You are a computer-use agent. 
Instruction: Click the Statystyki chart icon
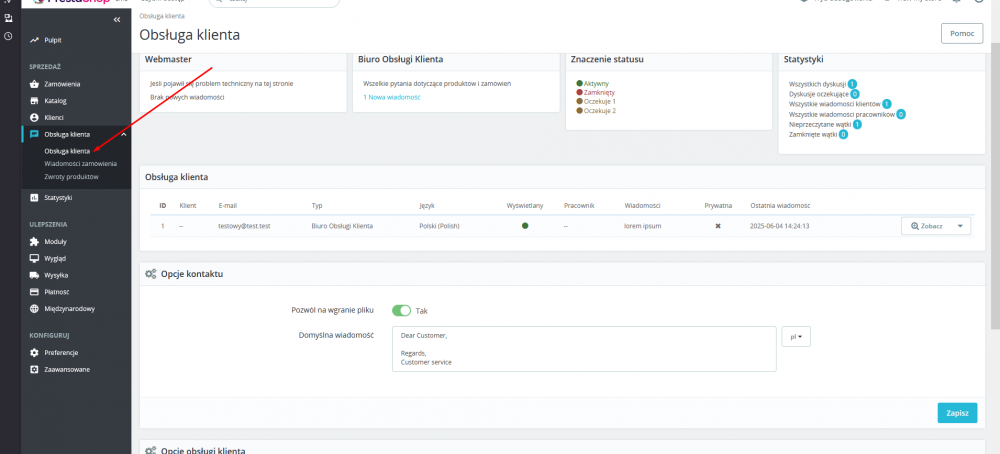tap(35, 198)
